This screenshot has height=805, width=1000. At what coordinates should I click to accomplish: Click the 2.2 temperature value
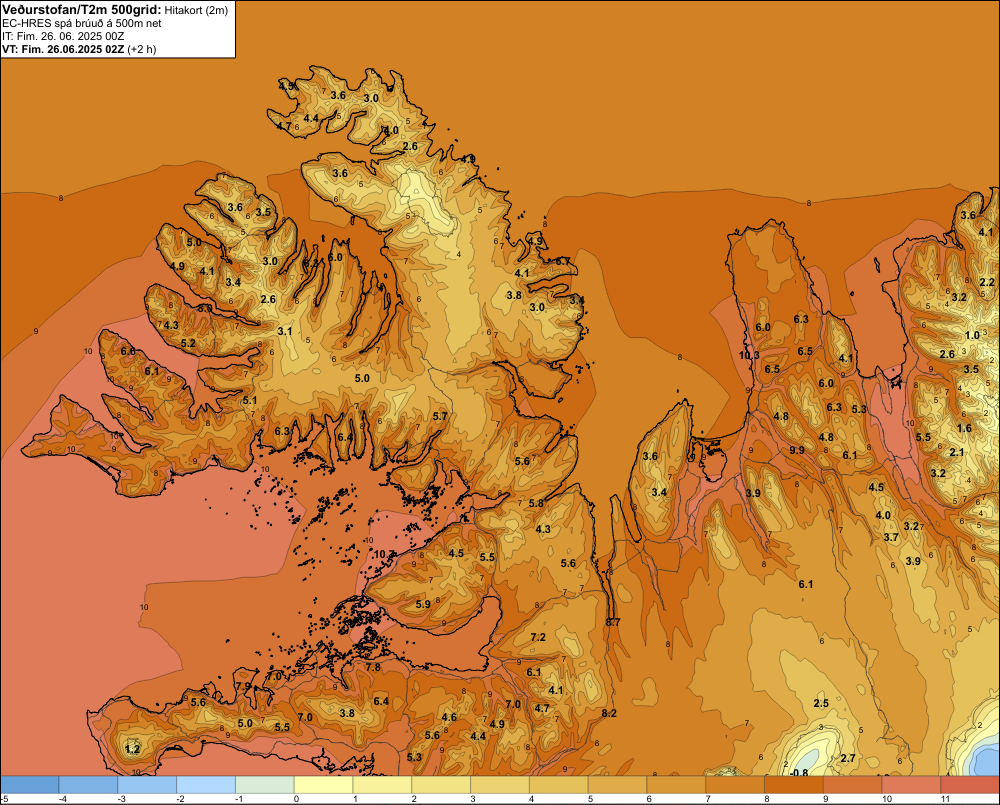pos(987,282)
